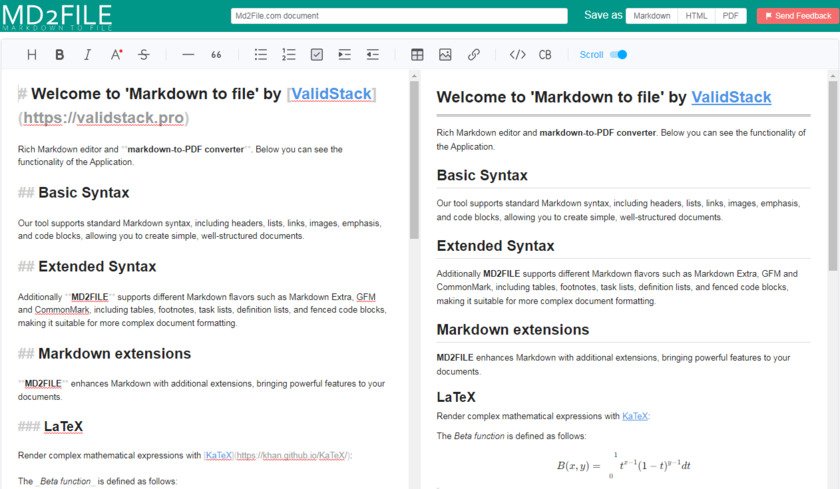Image resolution: width=840 pixels, height=489 pixels.
Task: Insert a table from the toolbar
Action: coord(417,55)
